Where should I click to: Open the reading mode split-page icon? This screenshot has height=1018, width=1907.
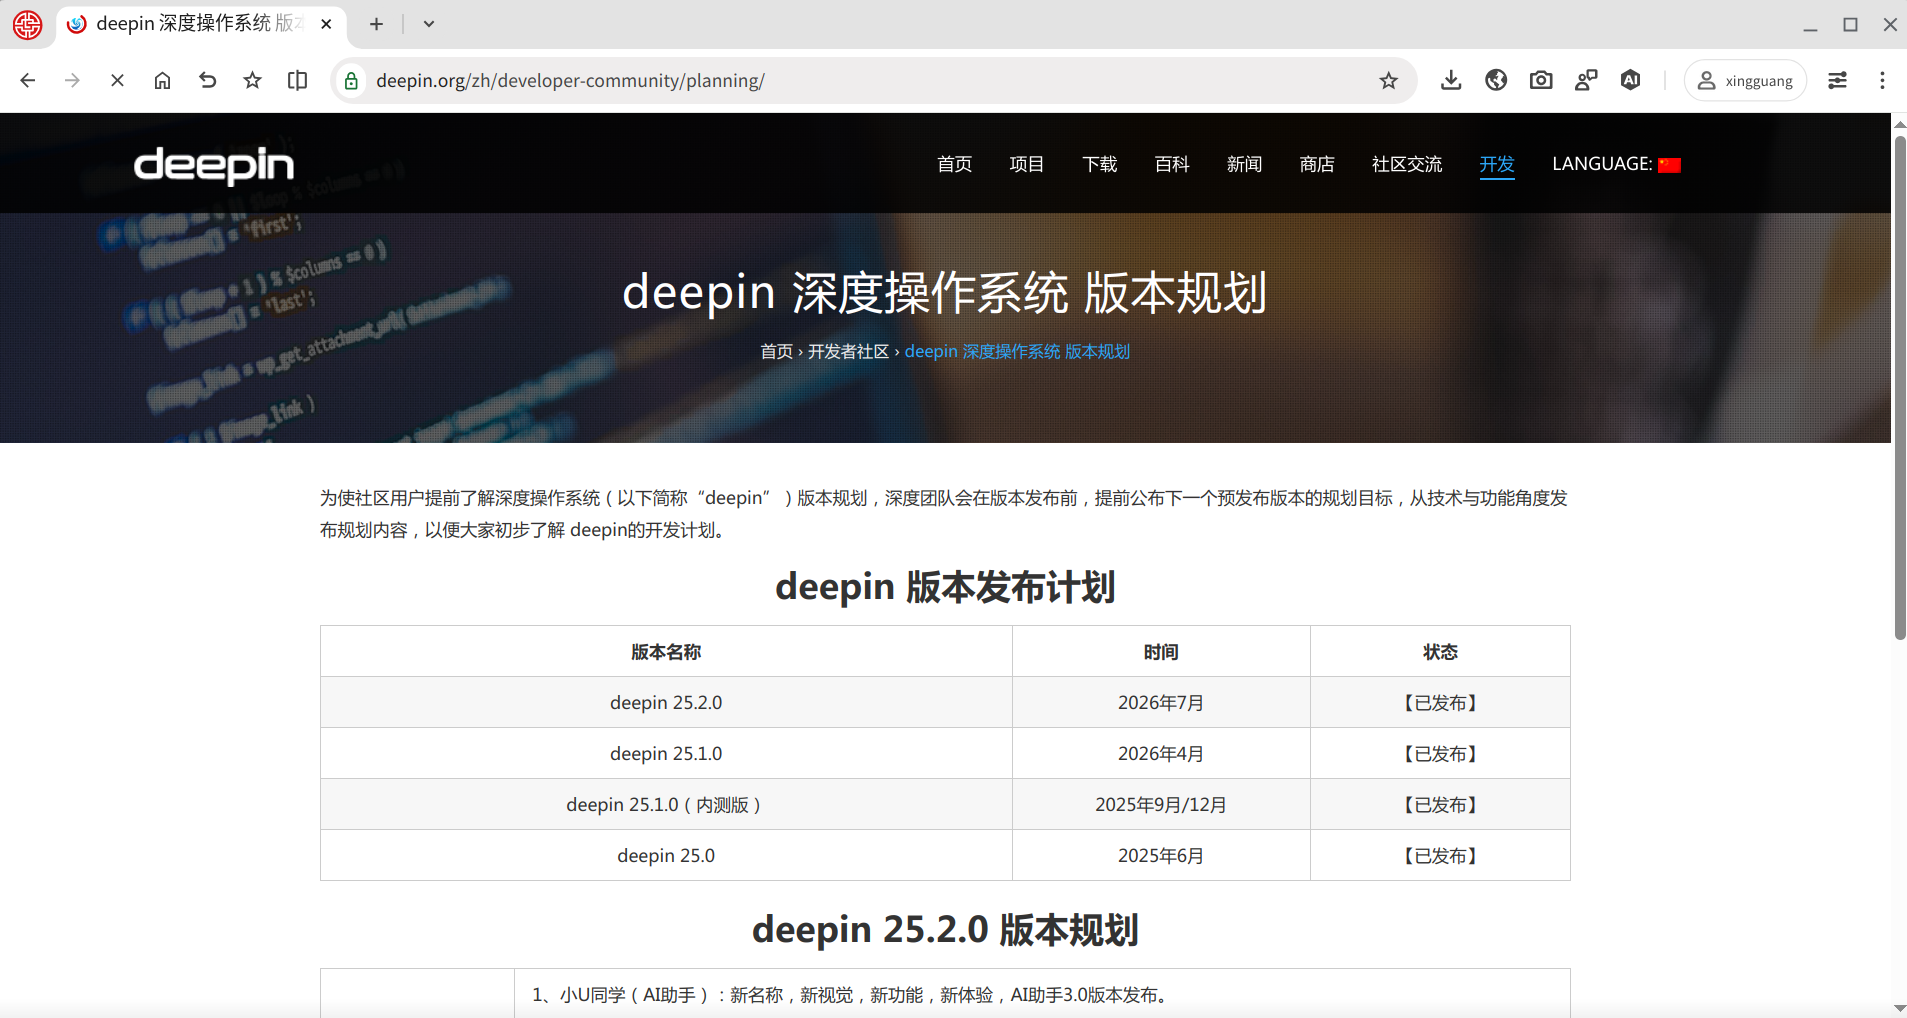(x=297, y=80)
